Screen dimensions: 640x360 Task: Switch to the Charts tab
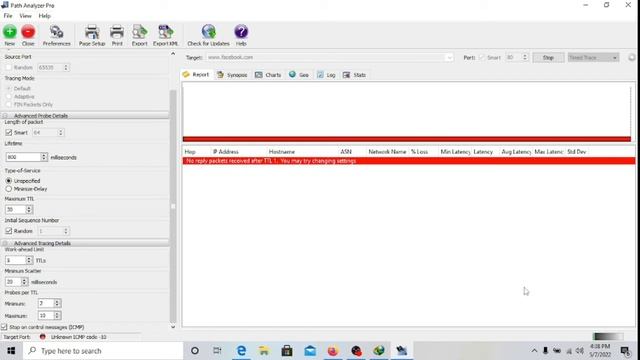click(268, 75)
